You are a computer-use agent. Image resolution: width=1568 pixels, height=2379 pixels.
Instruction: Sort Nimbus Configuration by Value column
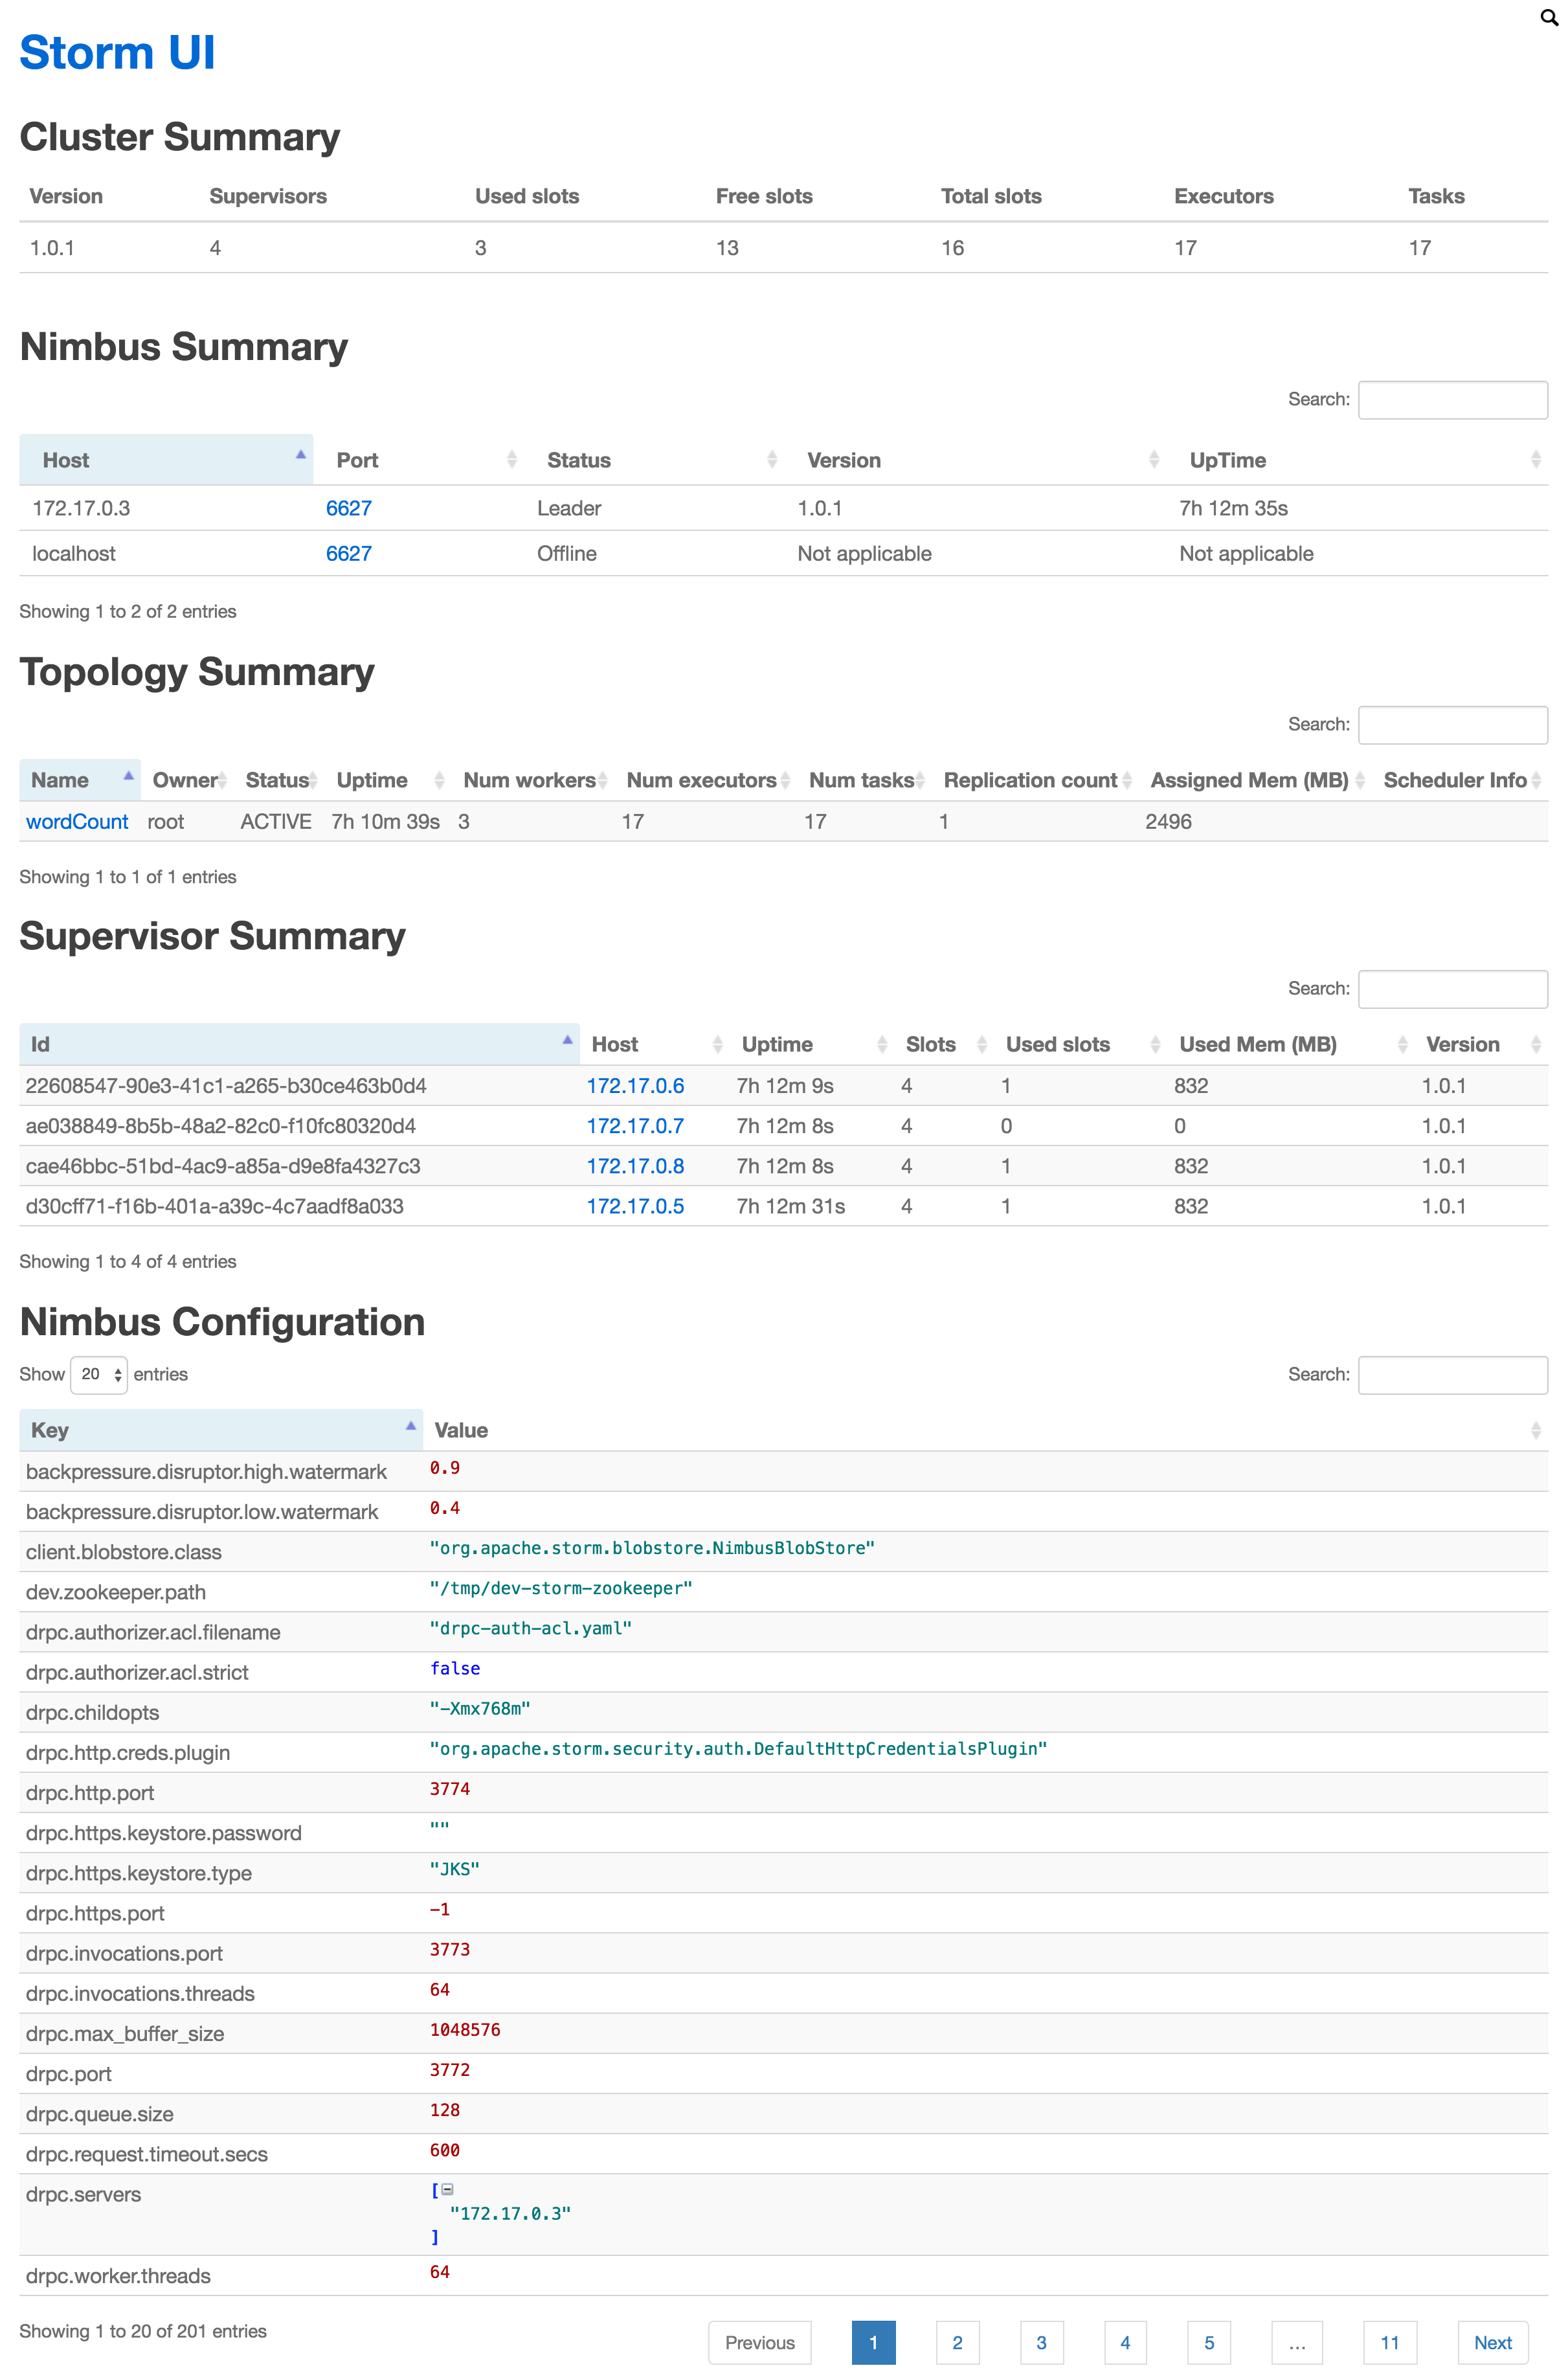985,1430
